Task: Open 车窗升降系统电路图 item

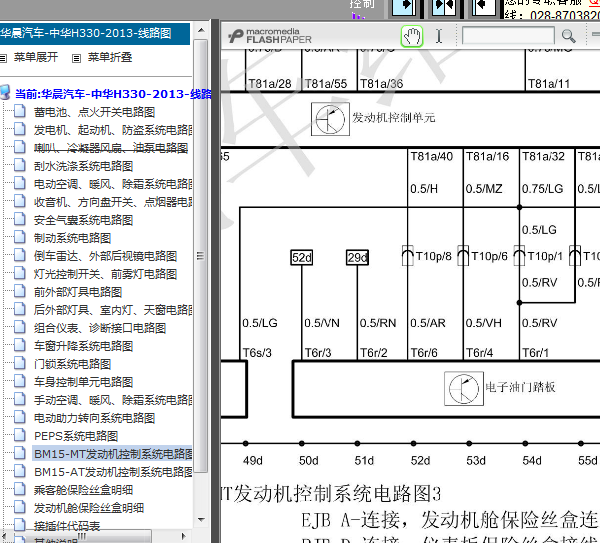Action: (83, 346)
